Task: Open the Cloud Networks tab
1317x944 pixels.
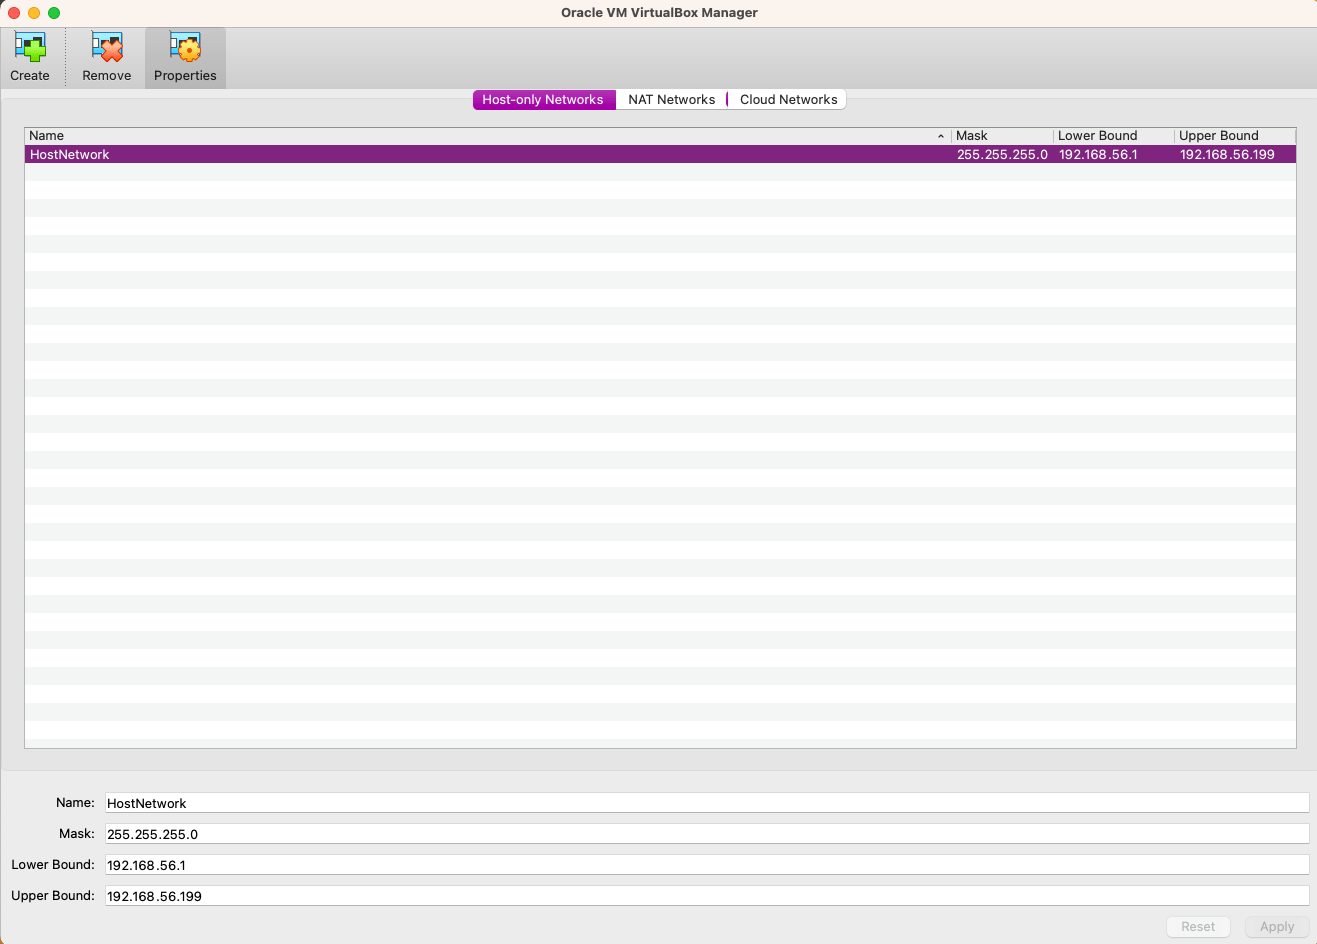Action: click(x=788, y=100)
